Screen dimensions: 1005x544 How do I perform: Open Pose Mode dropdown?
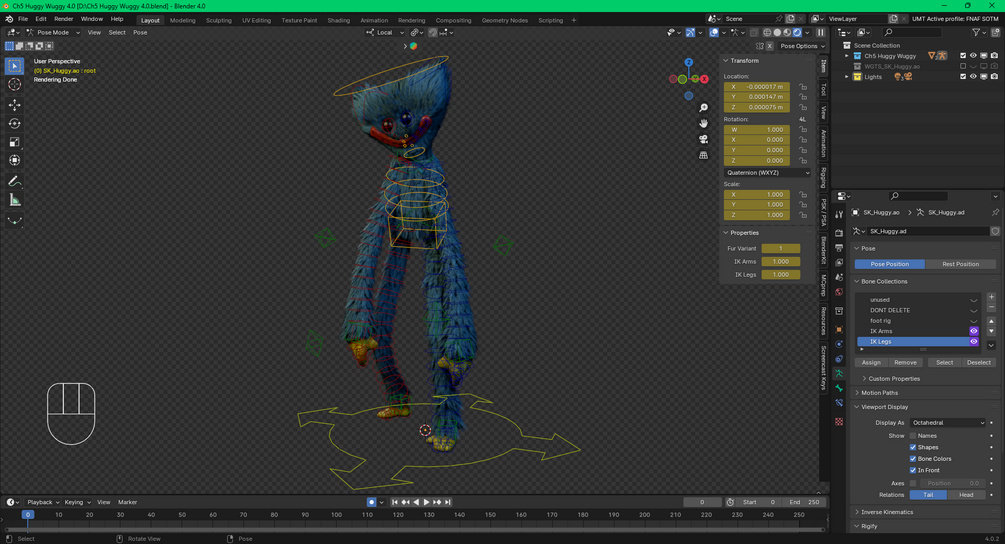(x=53, y=32)
